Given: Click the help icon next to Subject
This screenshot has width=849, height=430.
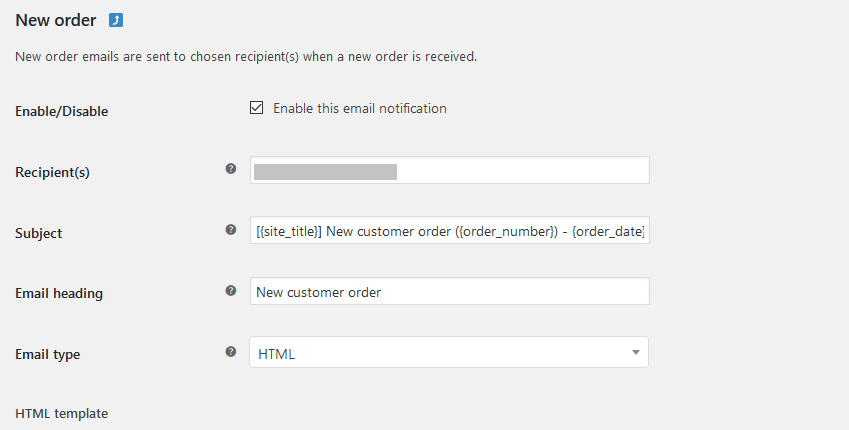Looking at the screenshot, I should pos(231,230).
